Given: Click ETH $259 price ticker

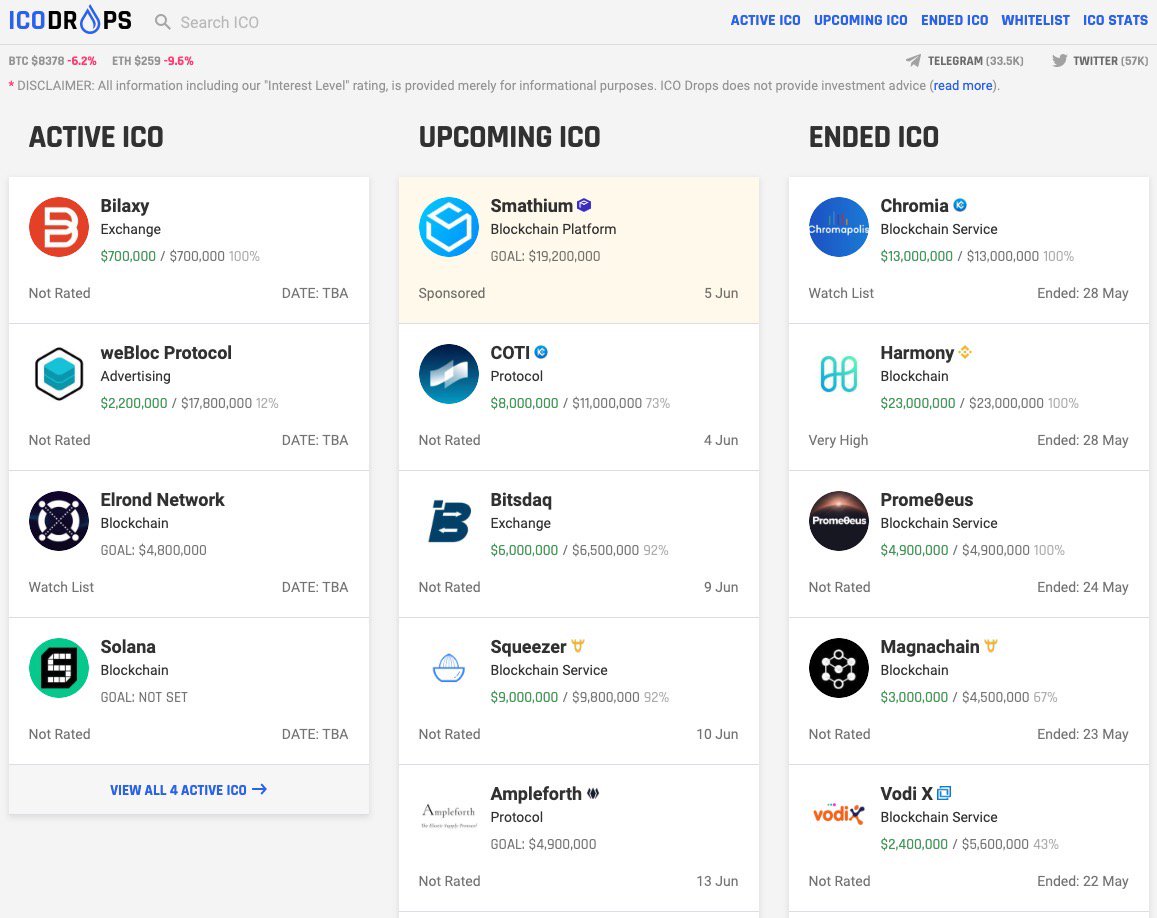Looking at the screenshot, I should [x=153, y=61].
